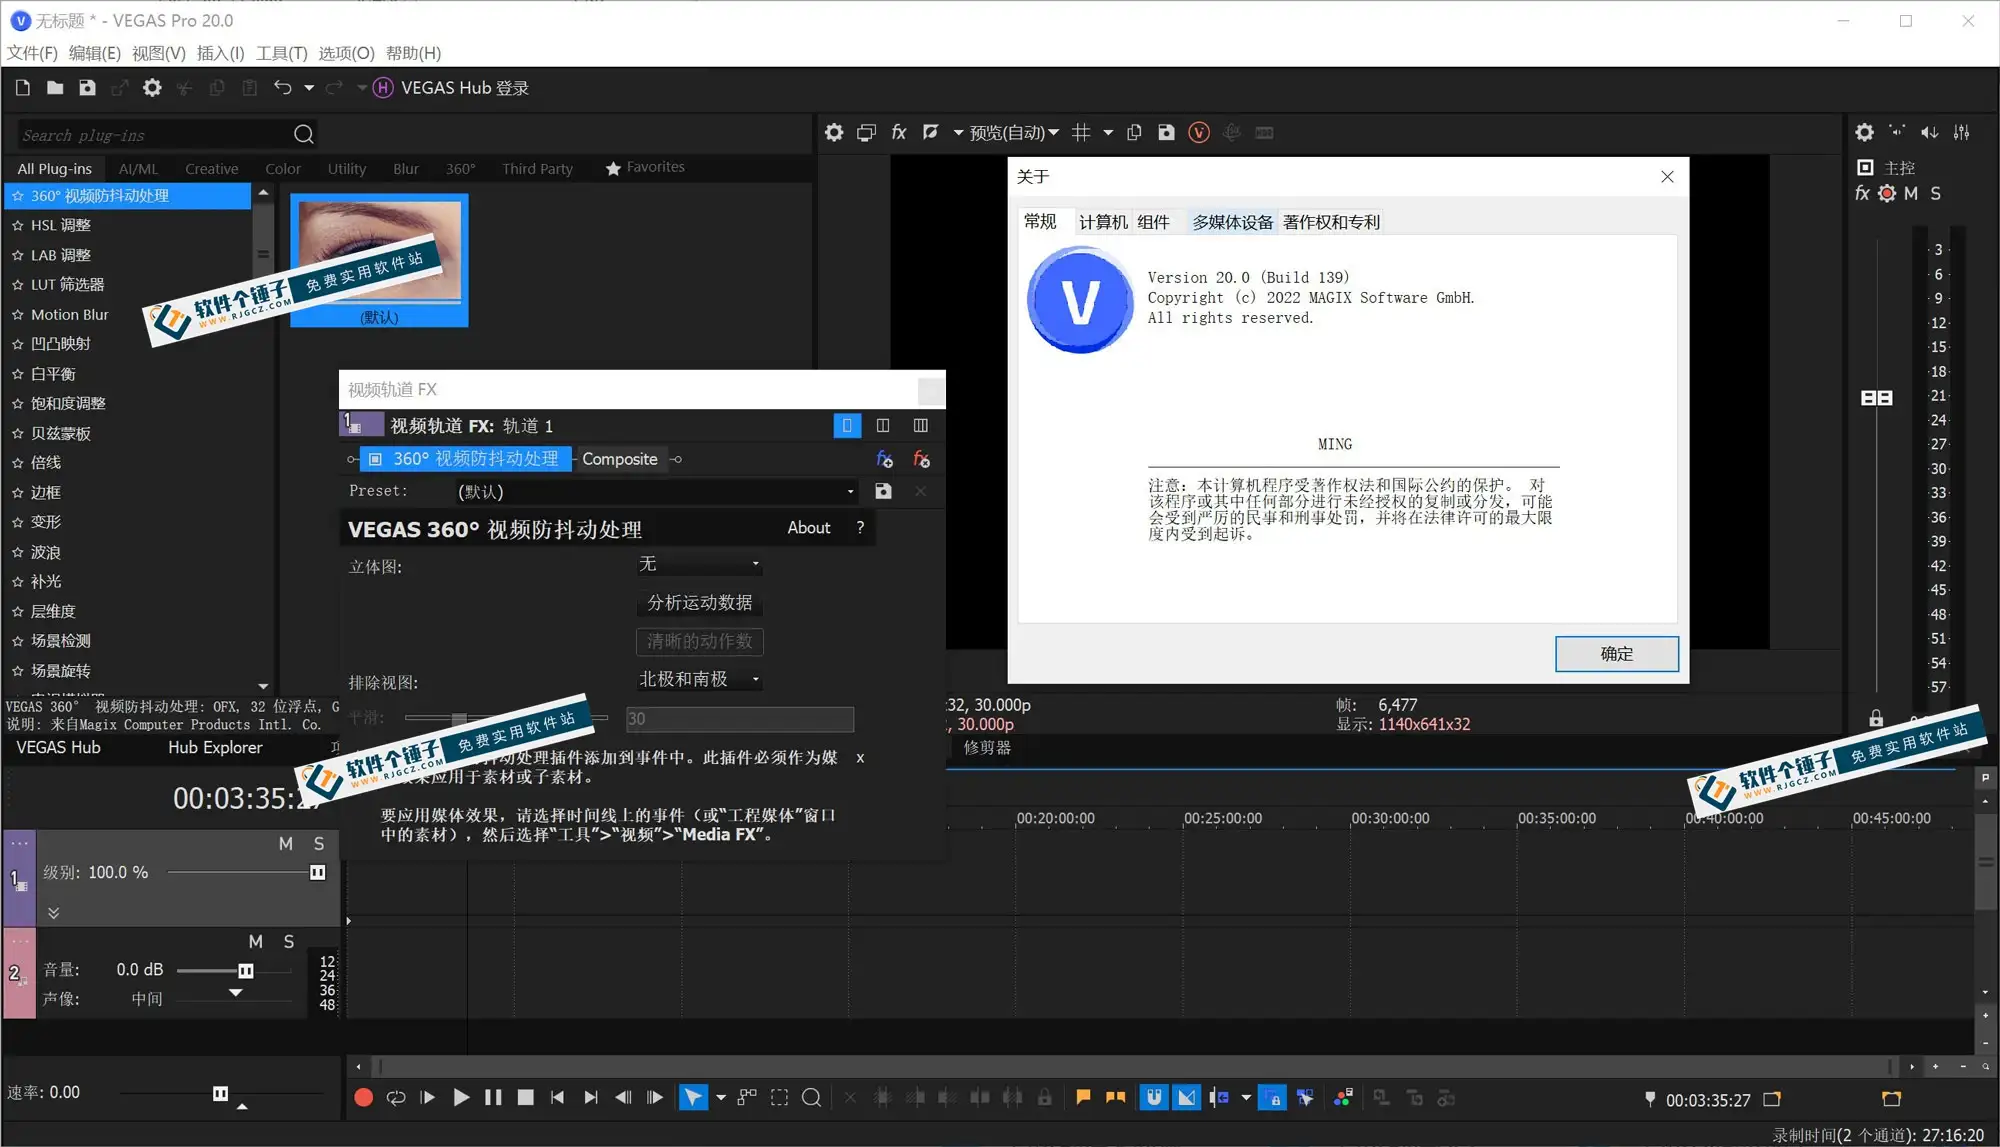Search plug-ins magnifier icon
Screen dimensions: 2000x1147
click(304, 134)
